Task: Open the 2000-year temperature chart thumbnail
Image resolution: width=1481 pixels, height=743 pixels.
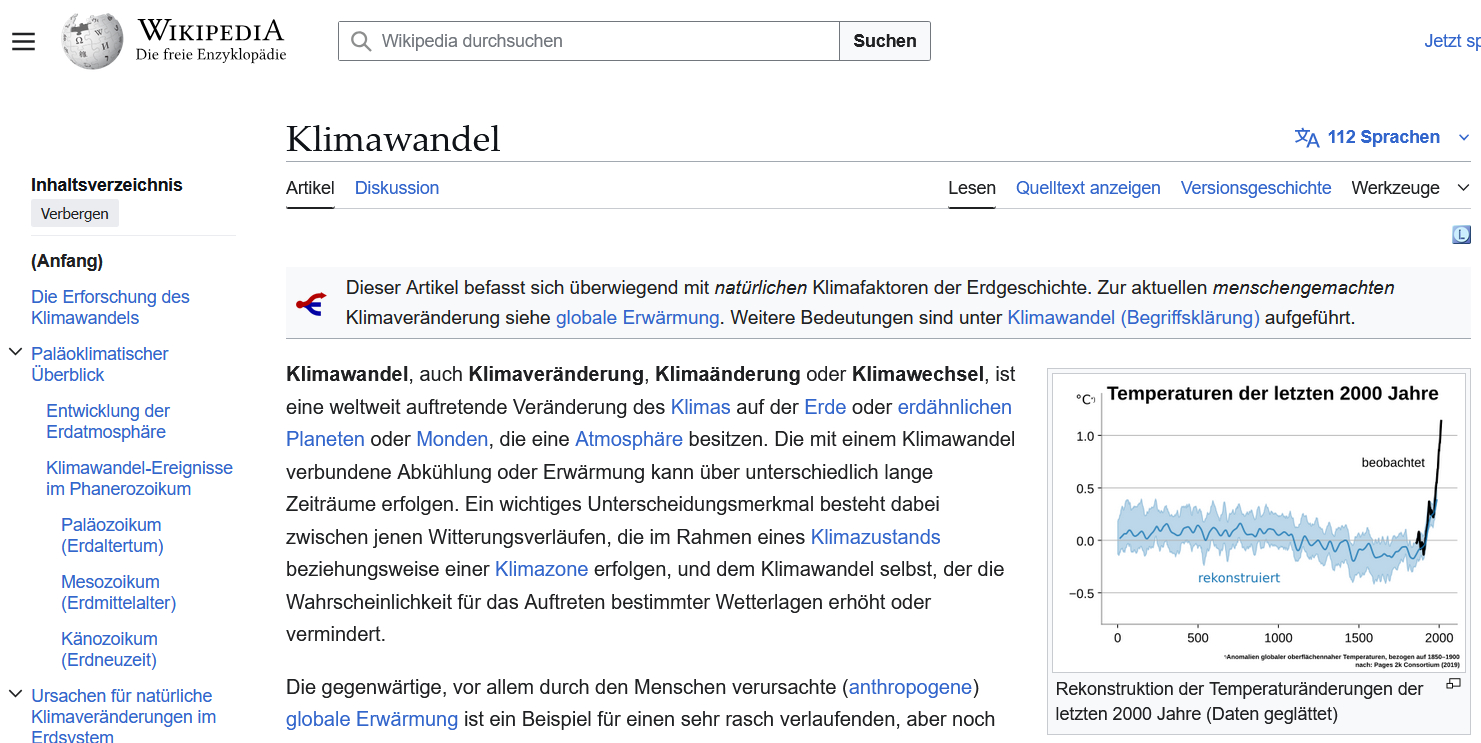Action: click(x=1260, y=522)
